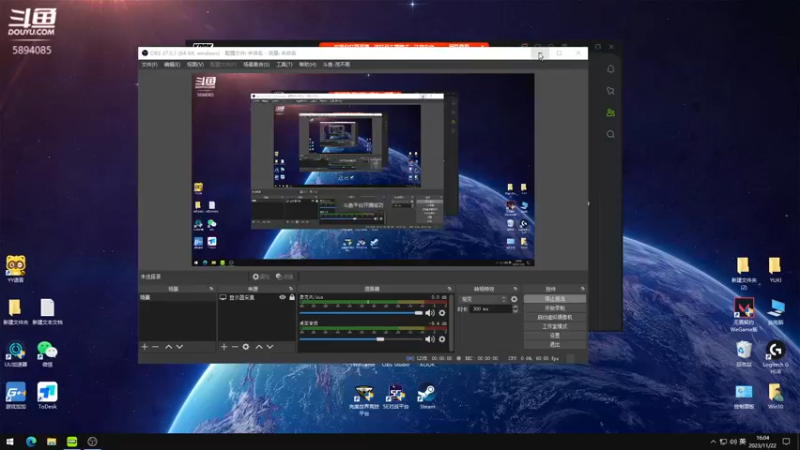
Task: Click the green contacts icon in the background window
Action: click(x=611, y=112)
